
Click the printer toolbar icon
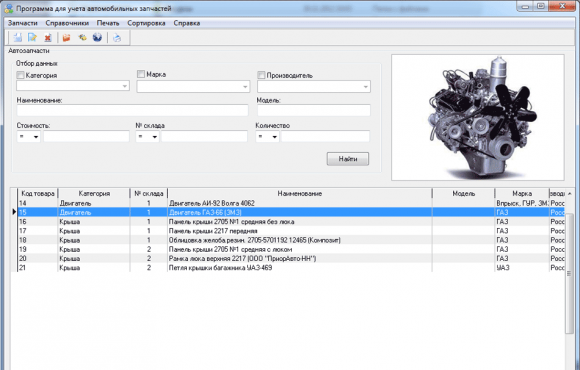click(117, 37)
